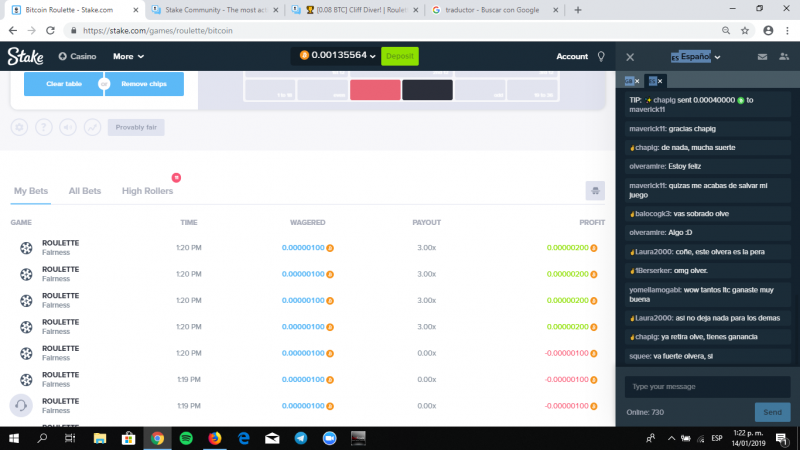Click the Windows taskbar search icon
This screenshot has width=800, height=450.
coord(42,438)
